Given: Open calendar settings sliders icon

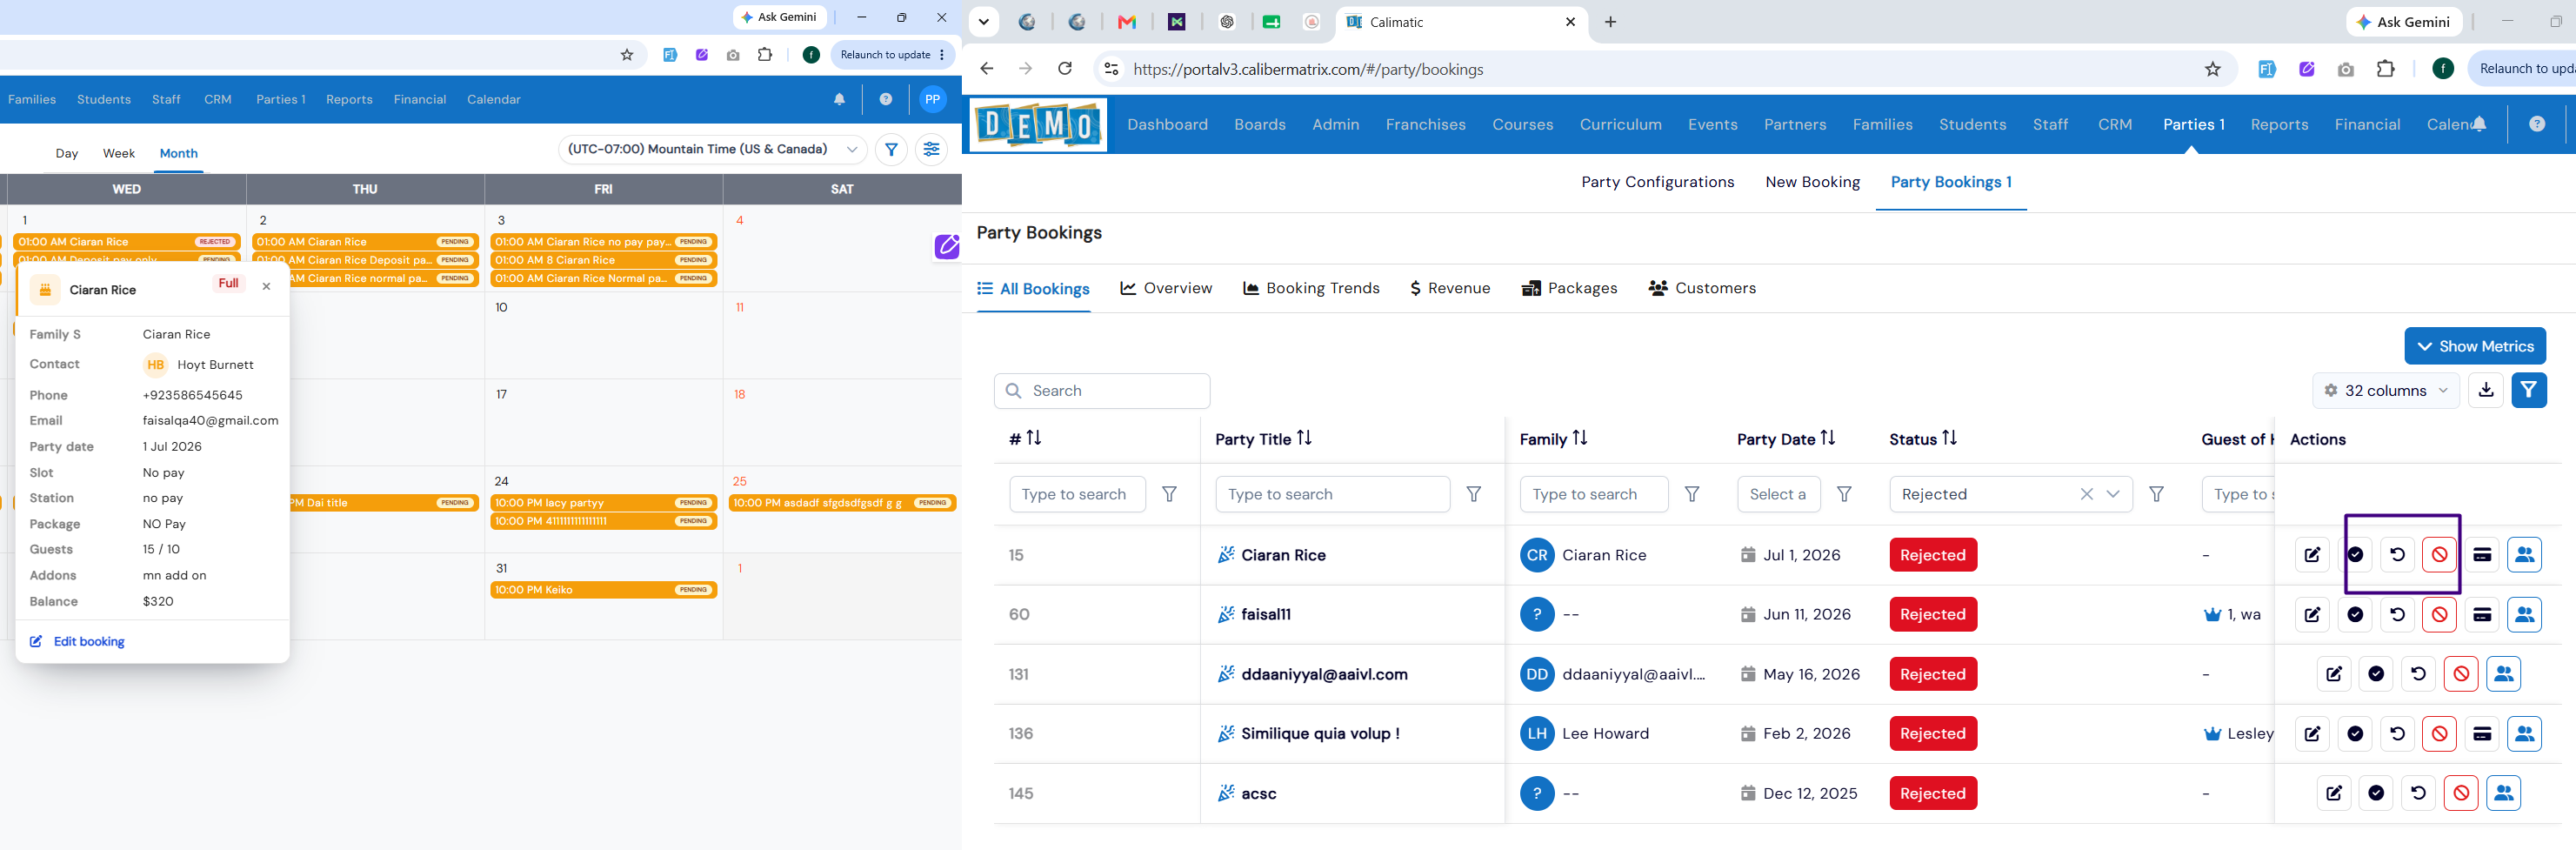Looking at the screenshot, I should pyautogui.click(x=931, y=149).
